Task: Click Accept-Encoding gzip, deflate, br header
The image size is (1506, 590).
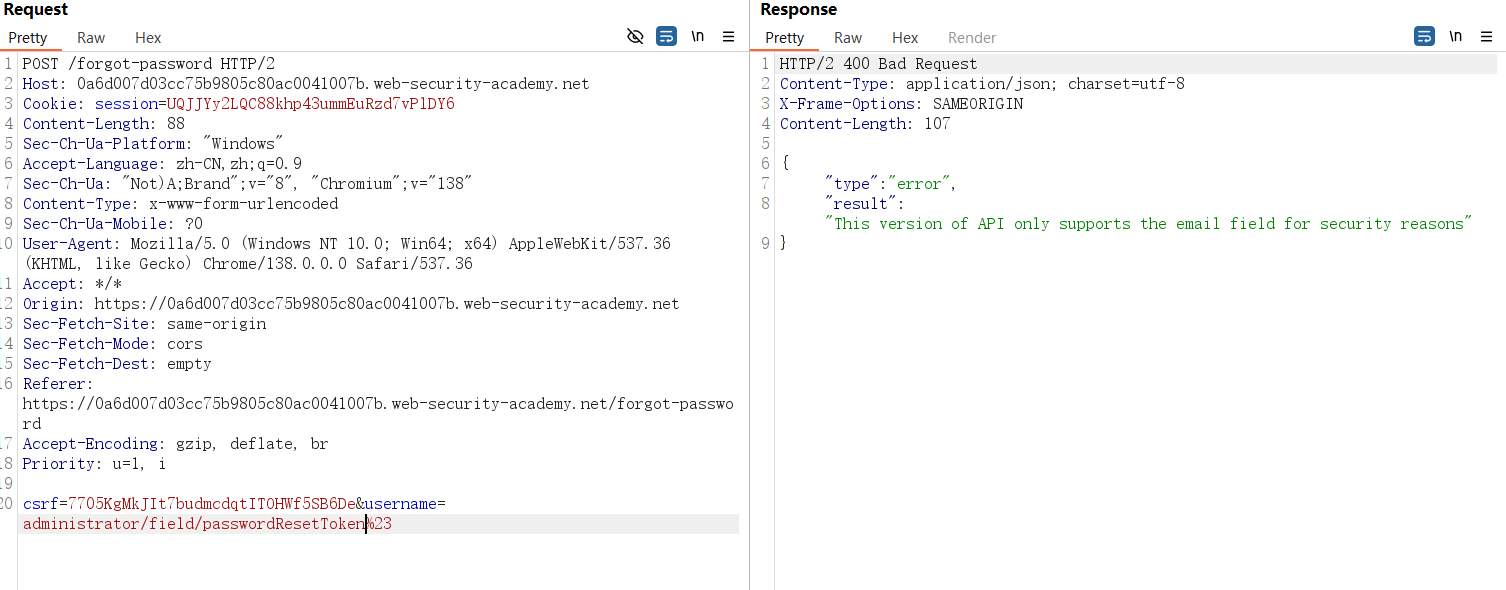Action: point(176,444)
